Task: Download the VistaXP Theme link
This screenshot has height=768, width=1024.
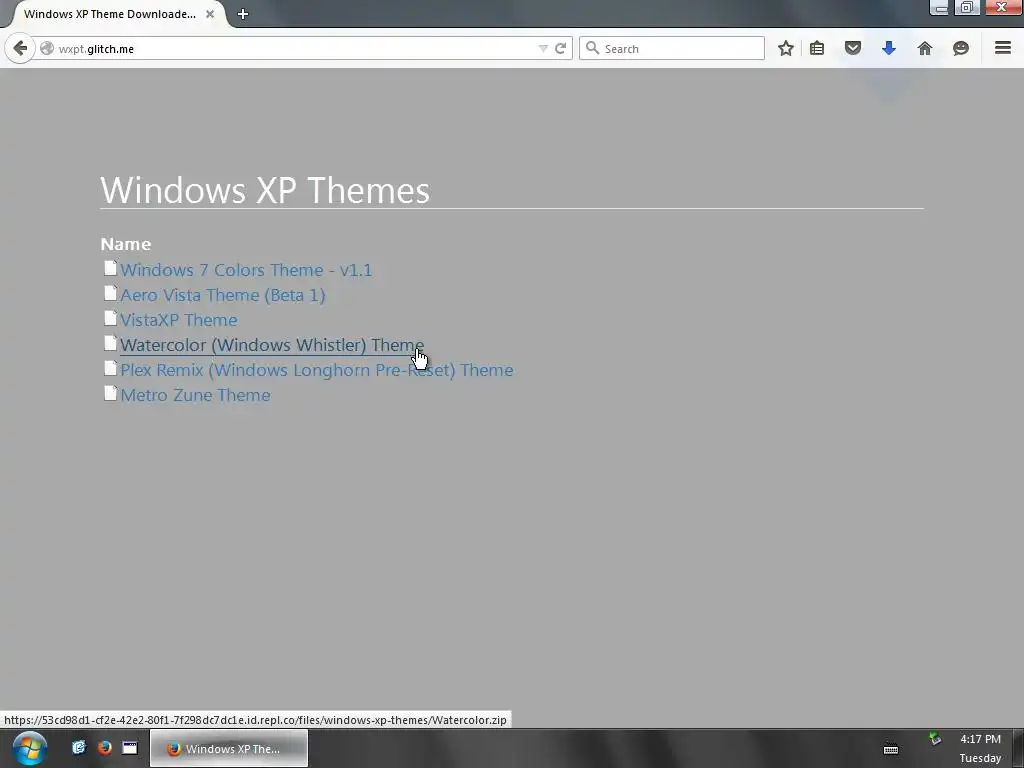Action: [178, 320]
